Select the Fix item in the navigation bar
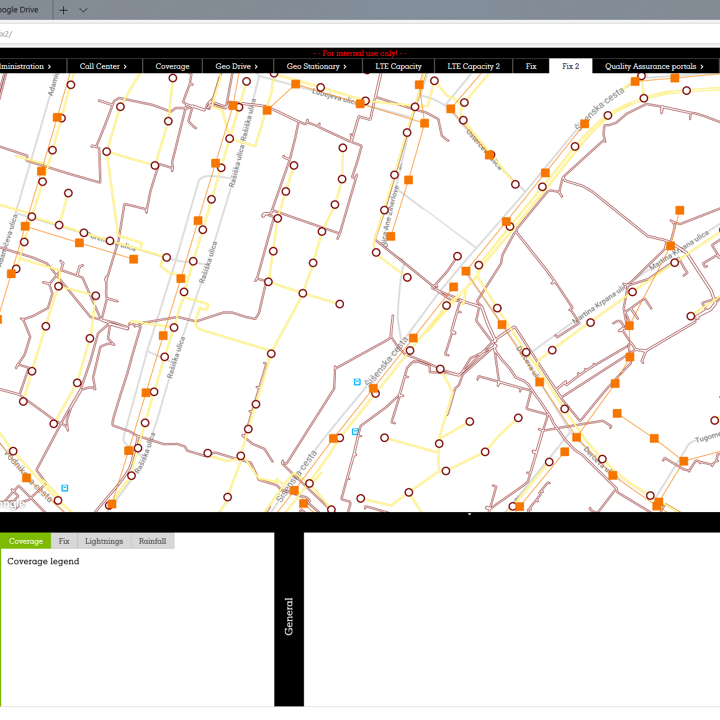Screen dimensions: 720x720 [531, 66]
